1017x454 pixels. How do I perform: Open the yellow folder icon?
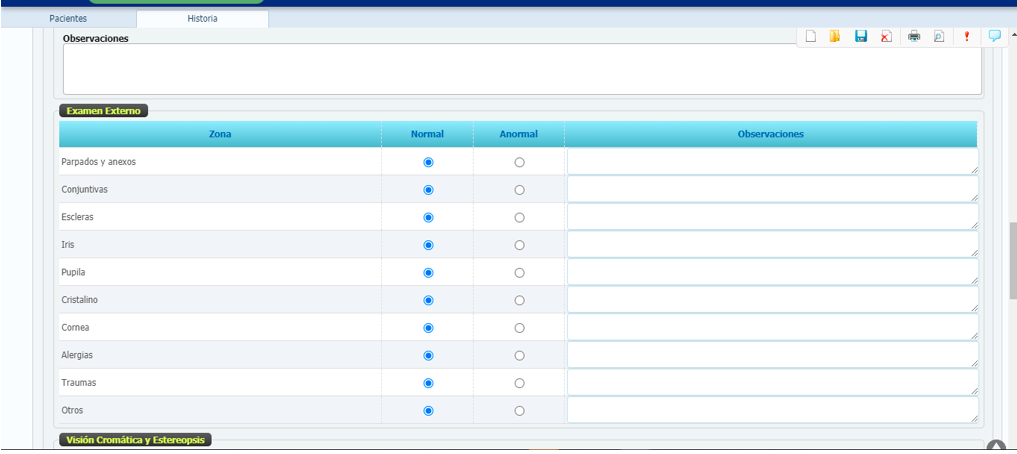click(835, 37)
